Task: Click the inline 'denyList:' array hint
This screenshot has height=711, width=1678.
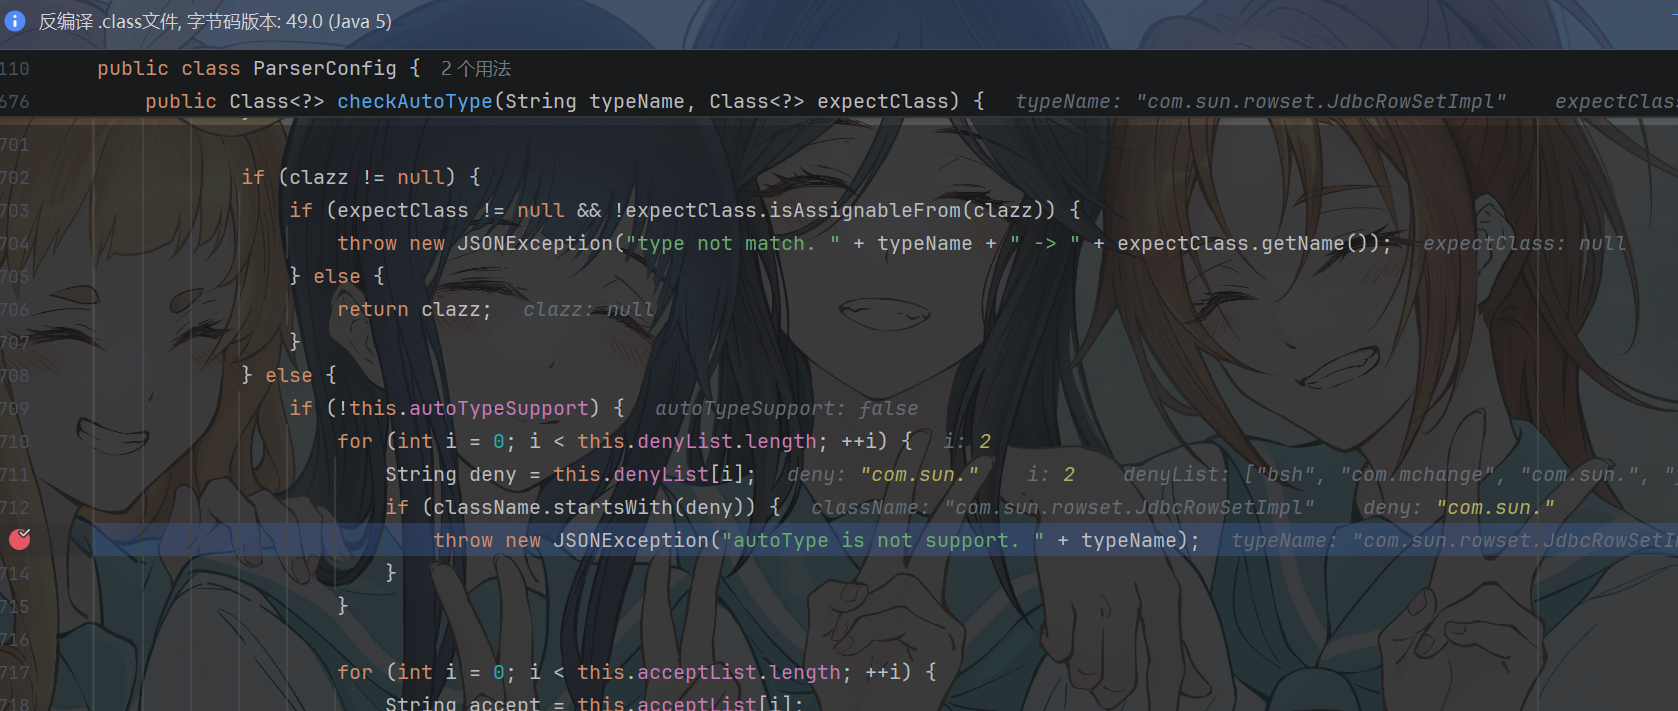Action: click(x=1399, y=474)
